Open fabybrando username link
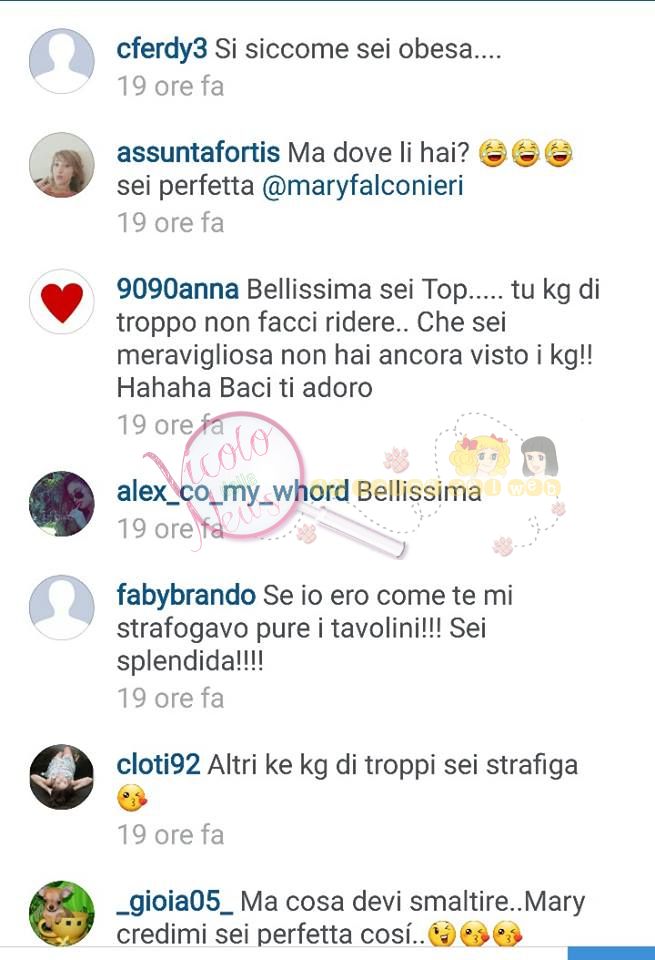 tap(186, 596)
